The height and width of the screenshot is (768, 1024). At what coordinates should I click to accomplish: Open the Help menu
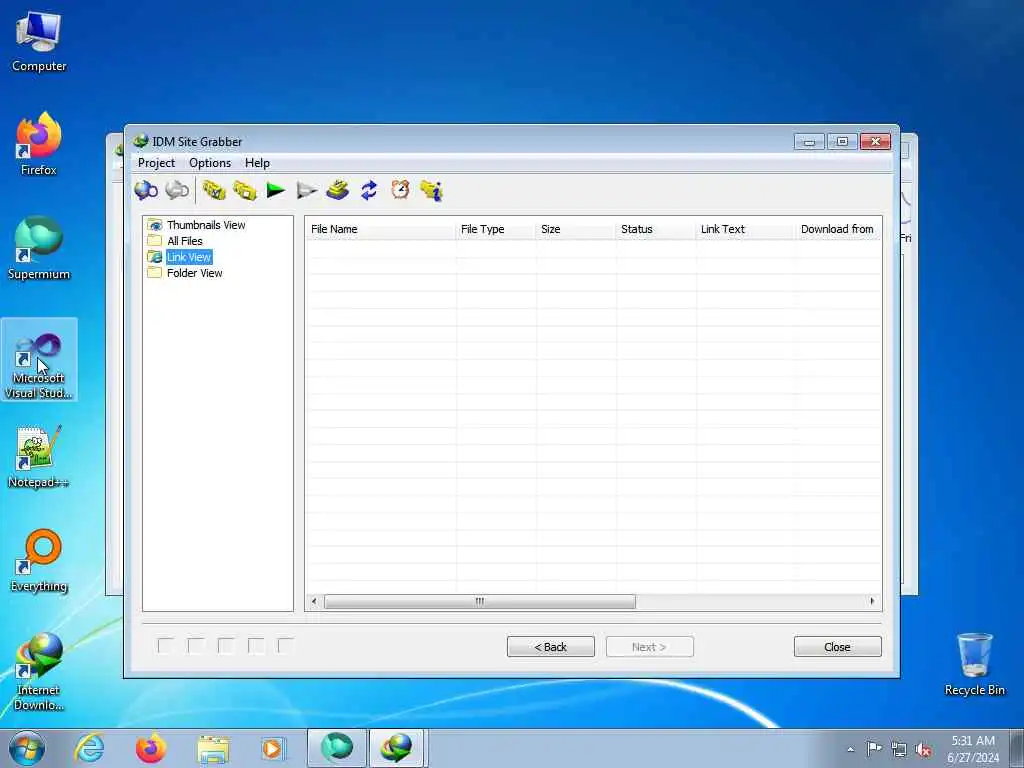(x=257, y=163)
